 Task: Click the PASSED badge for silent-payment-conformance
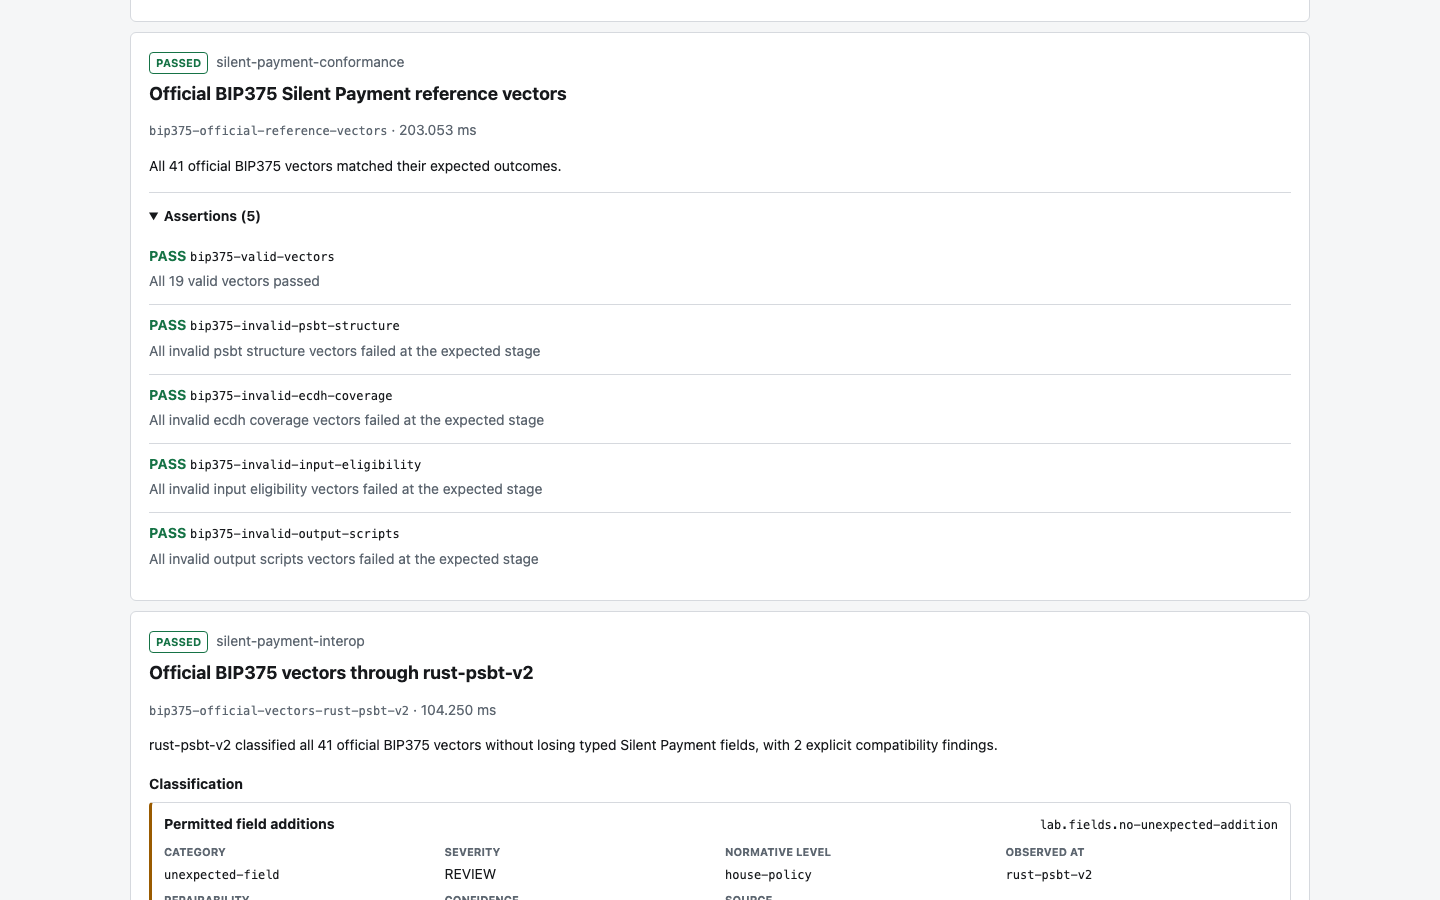pos(178,63)
